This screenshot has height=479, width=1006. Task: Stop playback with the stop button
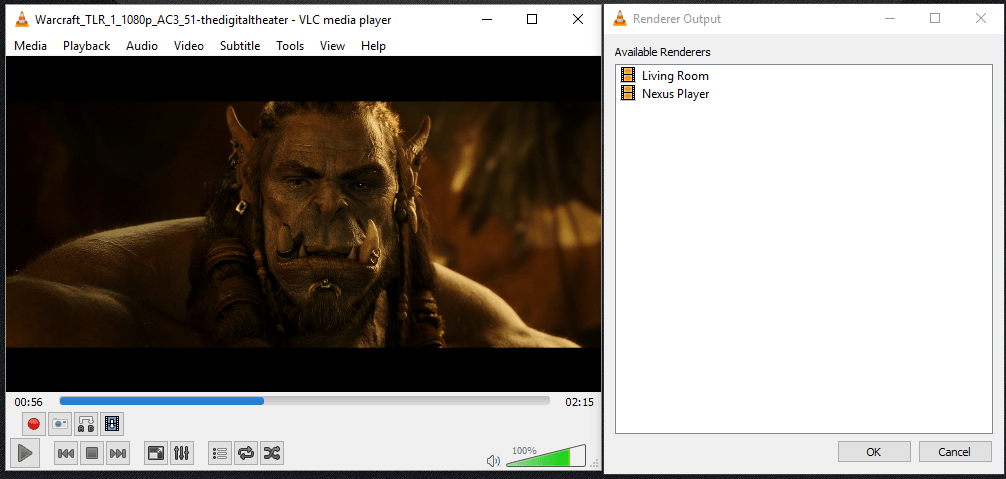(x=92, y=453)
